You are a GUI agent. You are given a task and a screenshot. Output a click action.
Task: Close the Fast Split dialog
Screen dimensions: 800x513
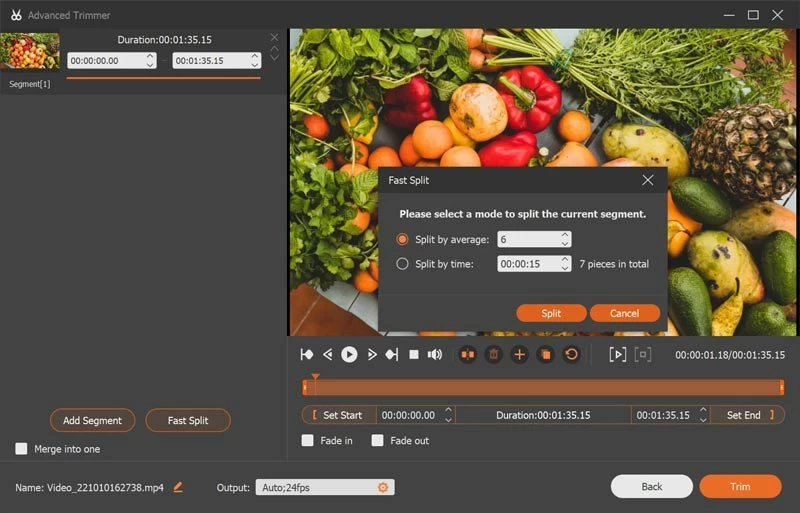[647, 180]
